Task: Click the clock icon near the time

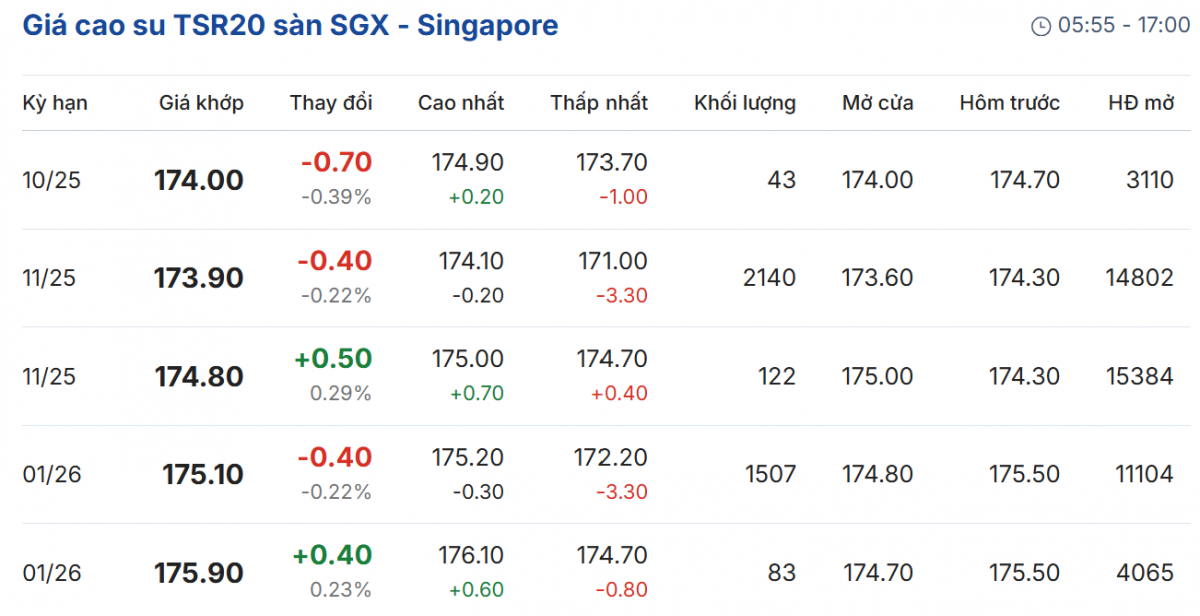Action: click(1041, 26)
